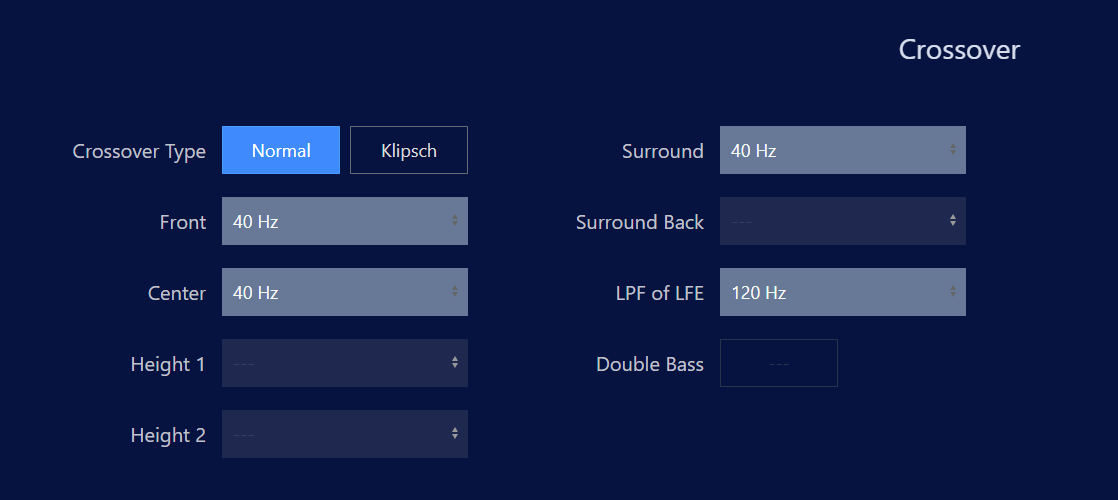Screen dimensions: 1118x500
Task: Click the arrow icon in Height 2 dropdown
Action: [x=455, y=434]
